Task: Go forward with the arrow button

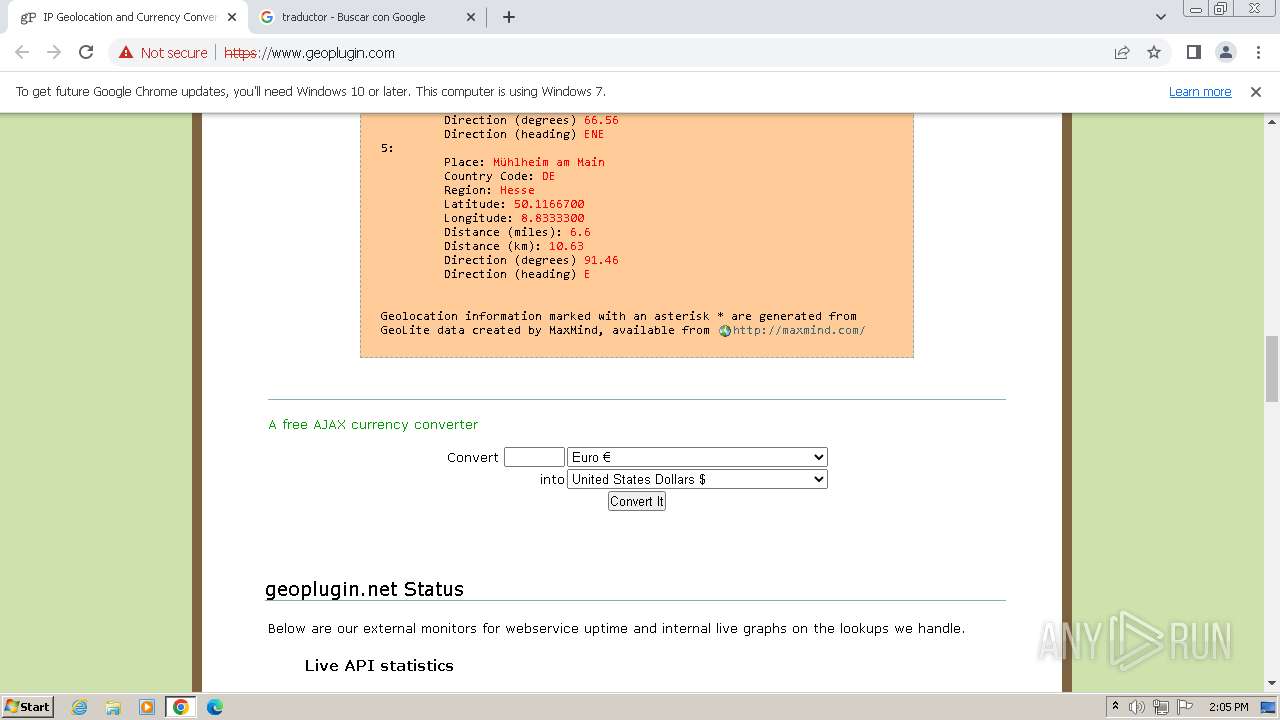Action: (54, 53)
